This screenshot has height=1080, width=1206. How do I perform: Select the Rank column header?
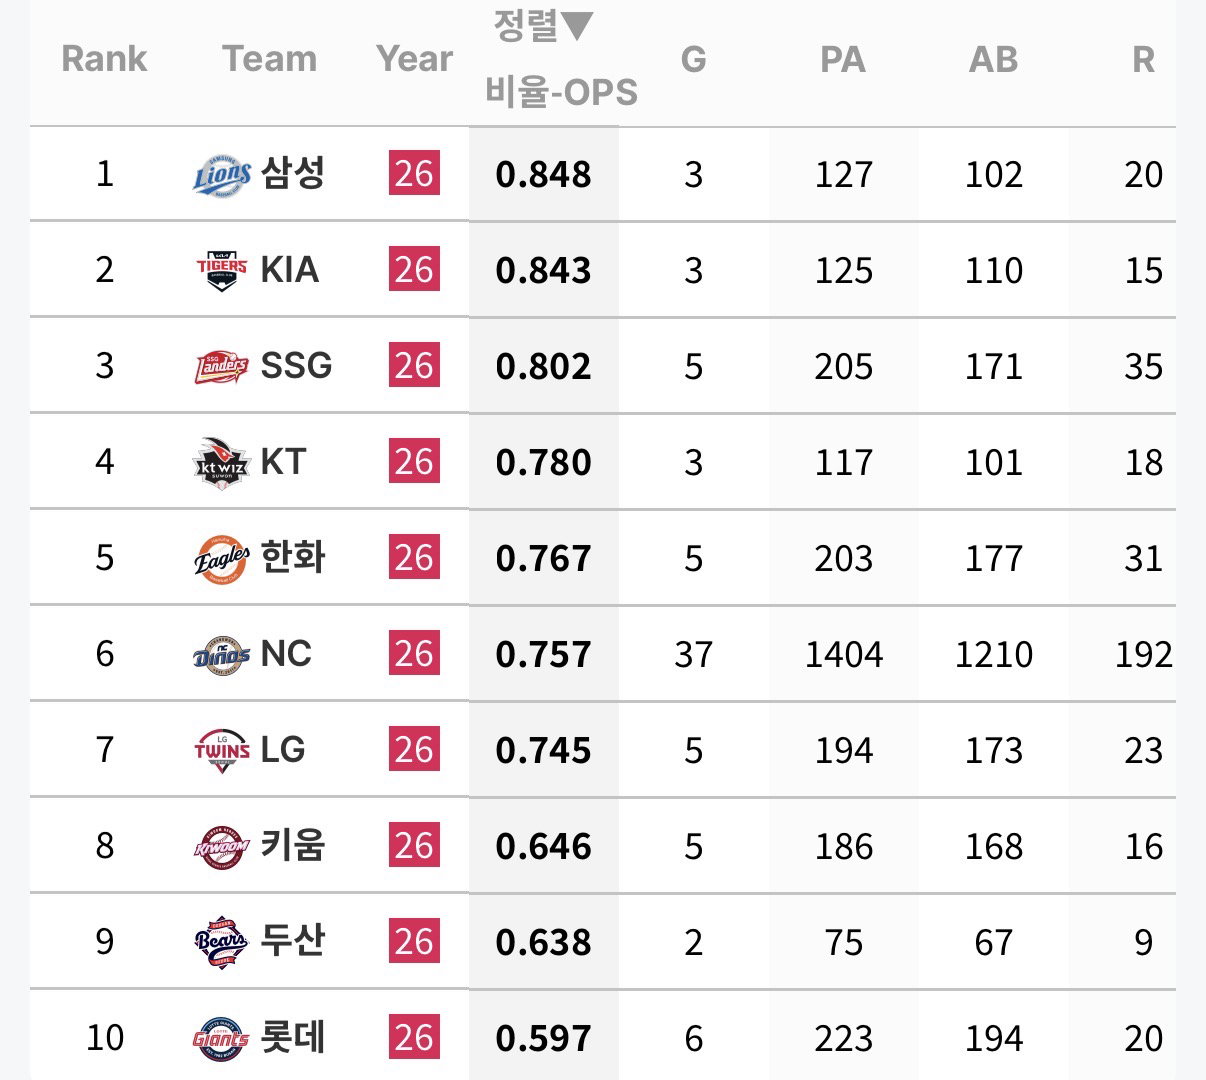click(x=104, y=59)
